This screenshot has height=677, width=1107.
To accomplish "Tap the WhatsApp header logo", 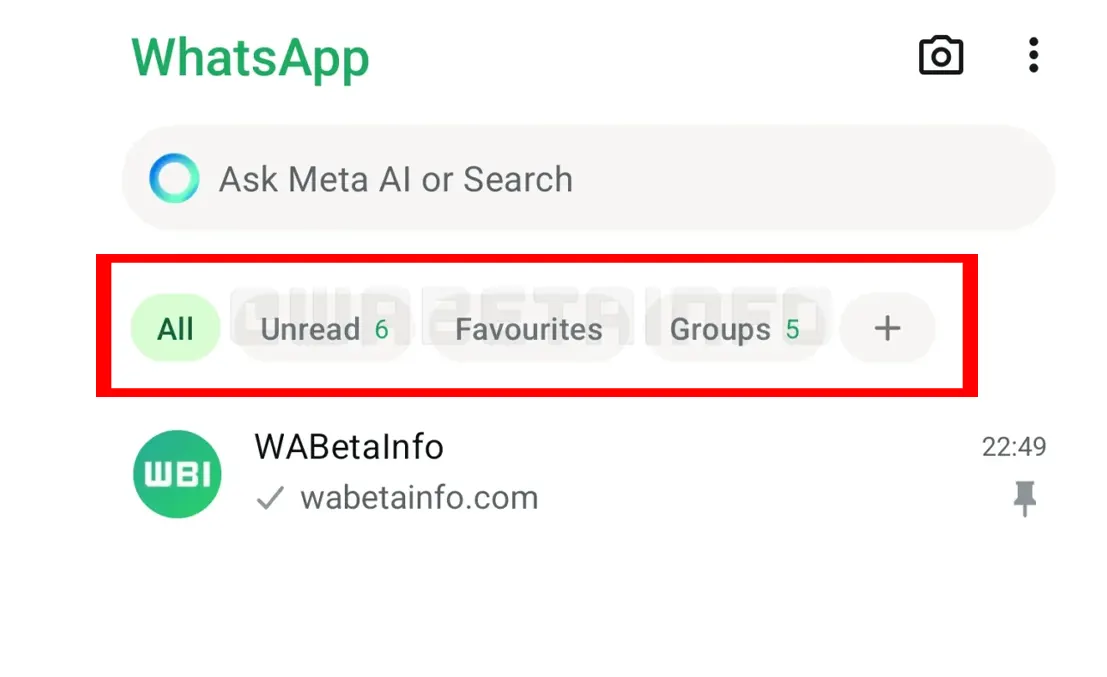I will 249,59.
